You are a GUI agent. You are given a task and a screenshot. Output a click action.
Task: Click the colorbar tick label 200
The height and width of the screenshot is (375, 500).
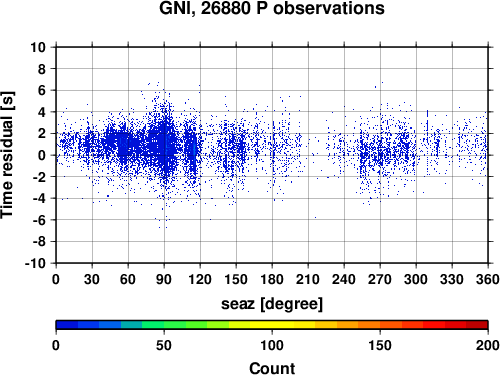pyautogui.click(x=488, y=345)
